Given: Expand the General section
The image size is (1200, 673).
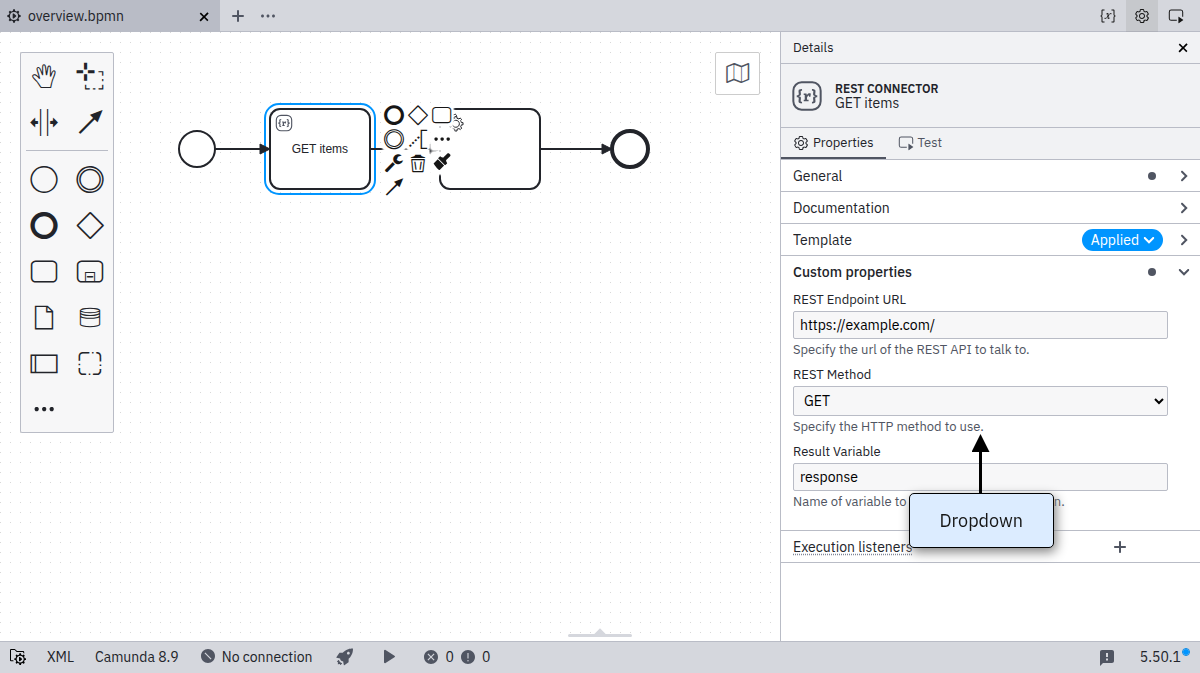Looking at the screenshot, I should click(990, 176).
